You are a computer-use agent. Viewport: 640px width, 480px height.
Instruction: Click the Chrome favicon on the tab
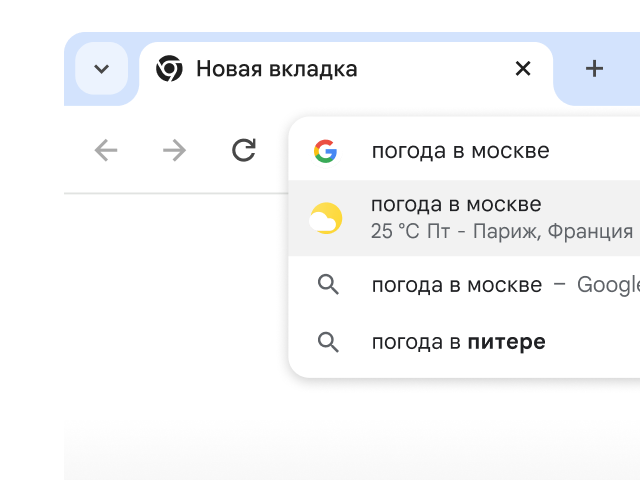tap(169, 69)
